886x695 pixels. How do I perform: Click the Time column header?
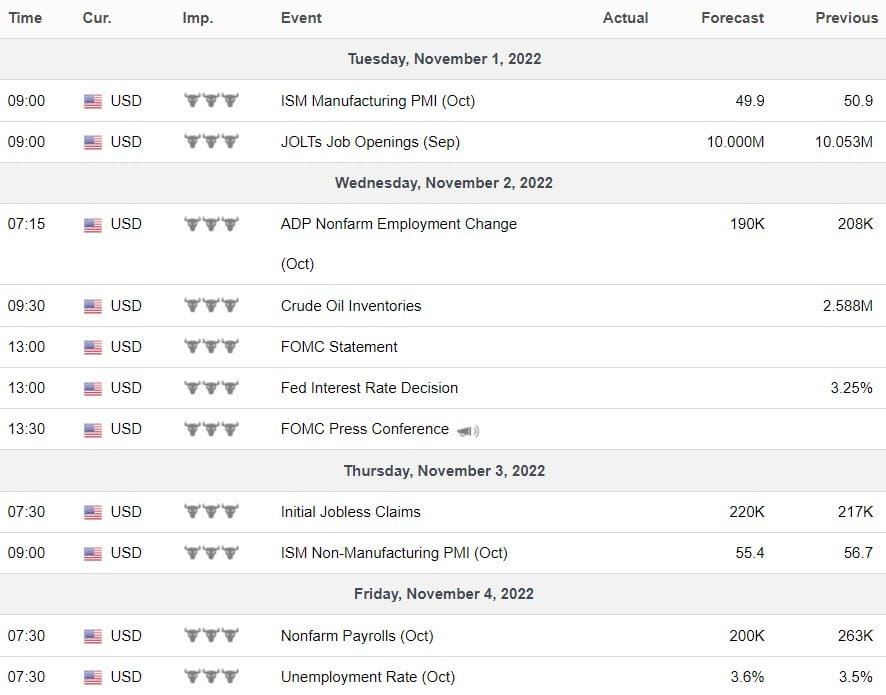[25, 18]
